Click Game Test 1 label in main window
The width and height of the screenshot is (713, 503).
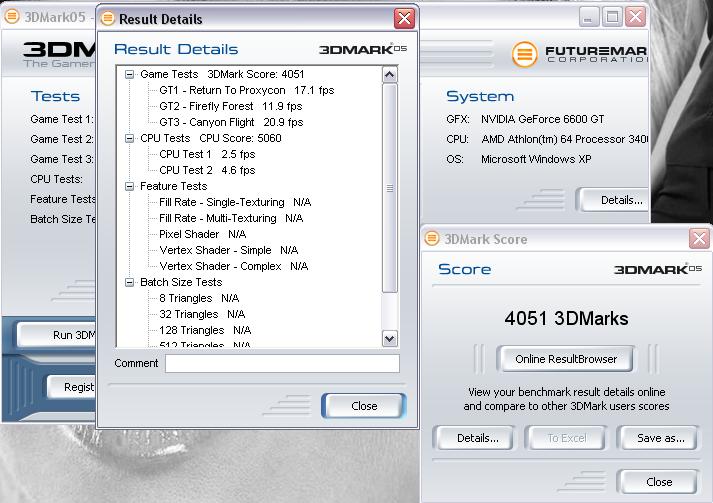coord(62,119)
